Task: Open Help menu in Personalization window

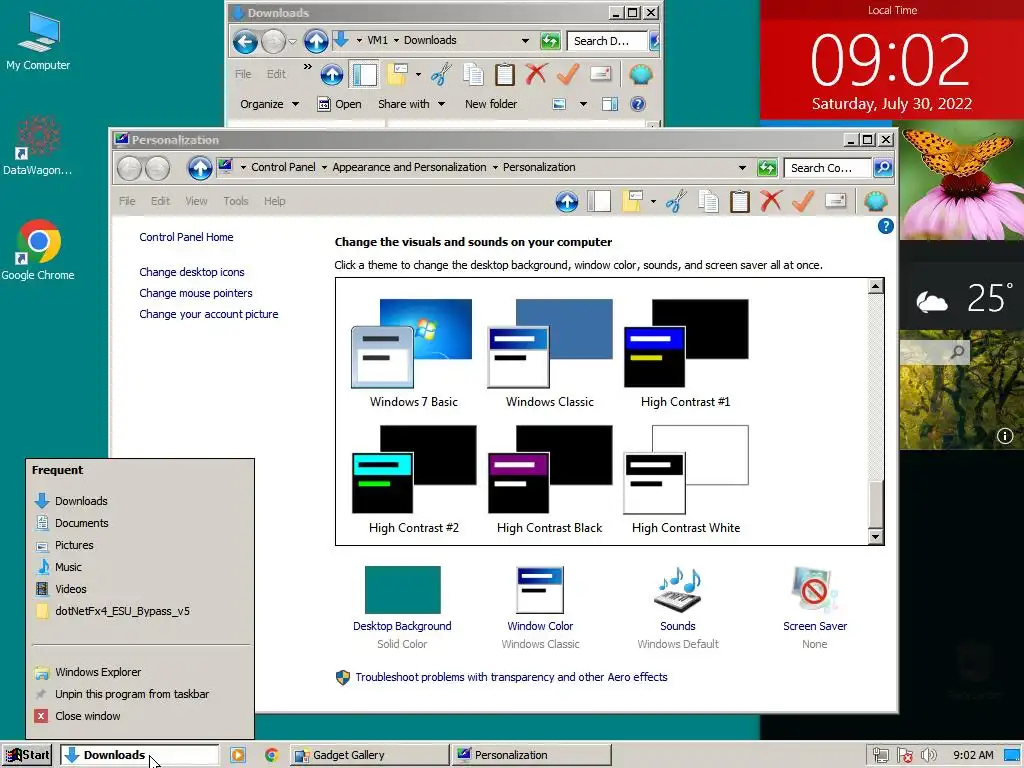Action: click(275, 201)
